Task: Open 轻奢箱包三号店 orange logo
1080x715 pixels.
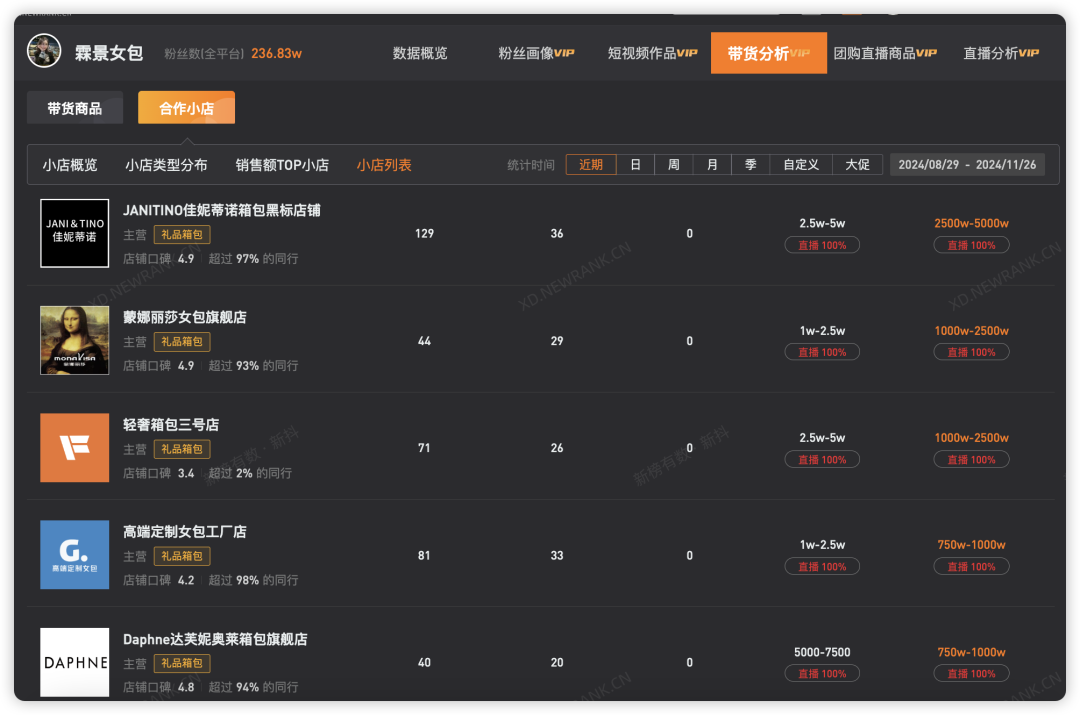Action: coord(74,448)
